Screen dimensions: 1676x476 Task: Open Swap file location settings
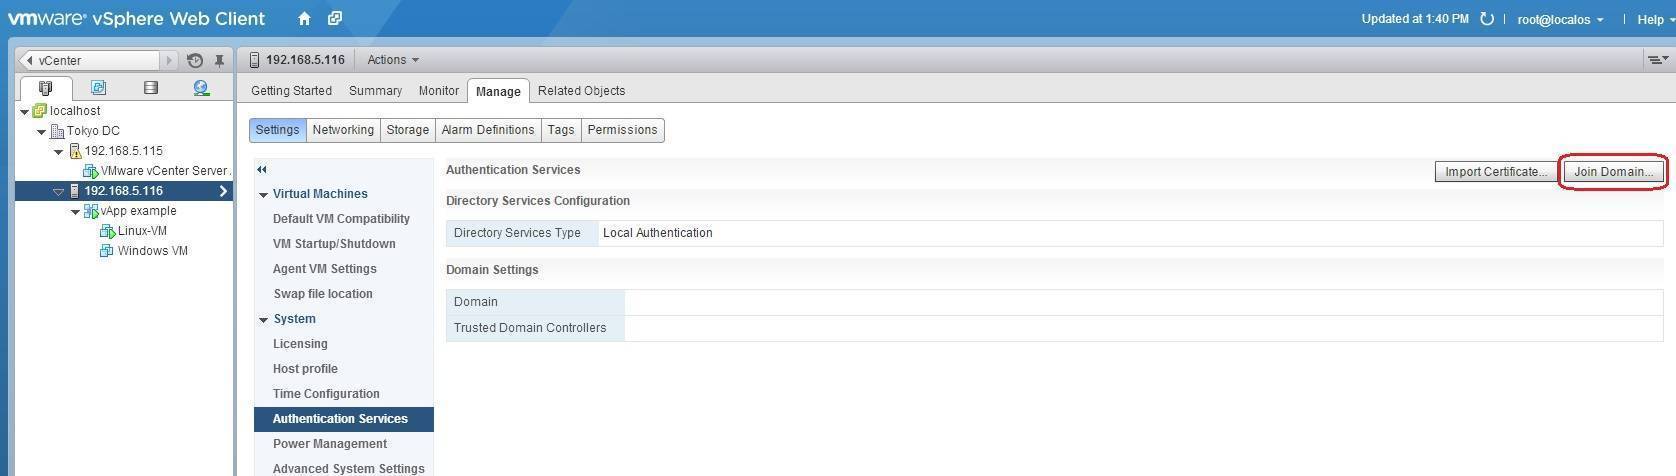[323, 294]
